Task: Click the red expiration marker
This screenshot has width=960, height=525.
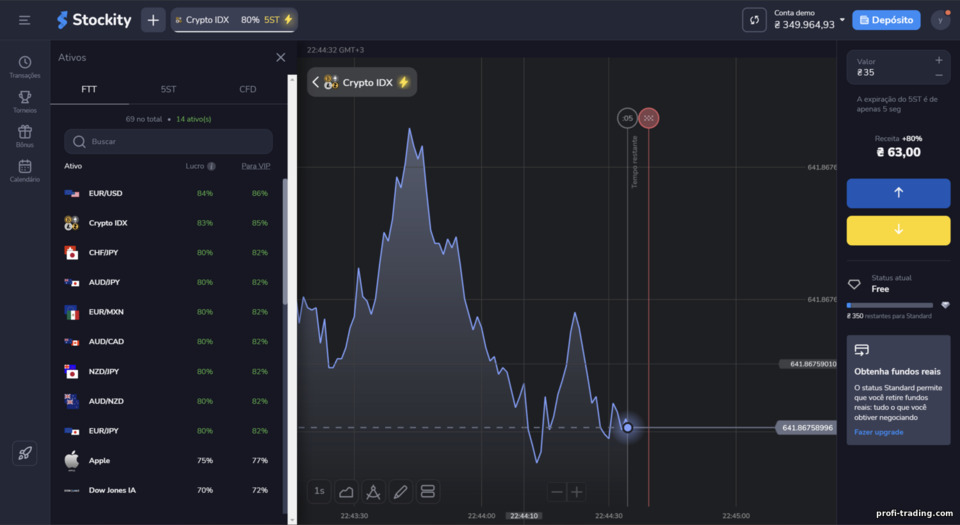Action: coord(648,118)
